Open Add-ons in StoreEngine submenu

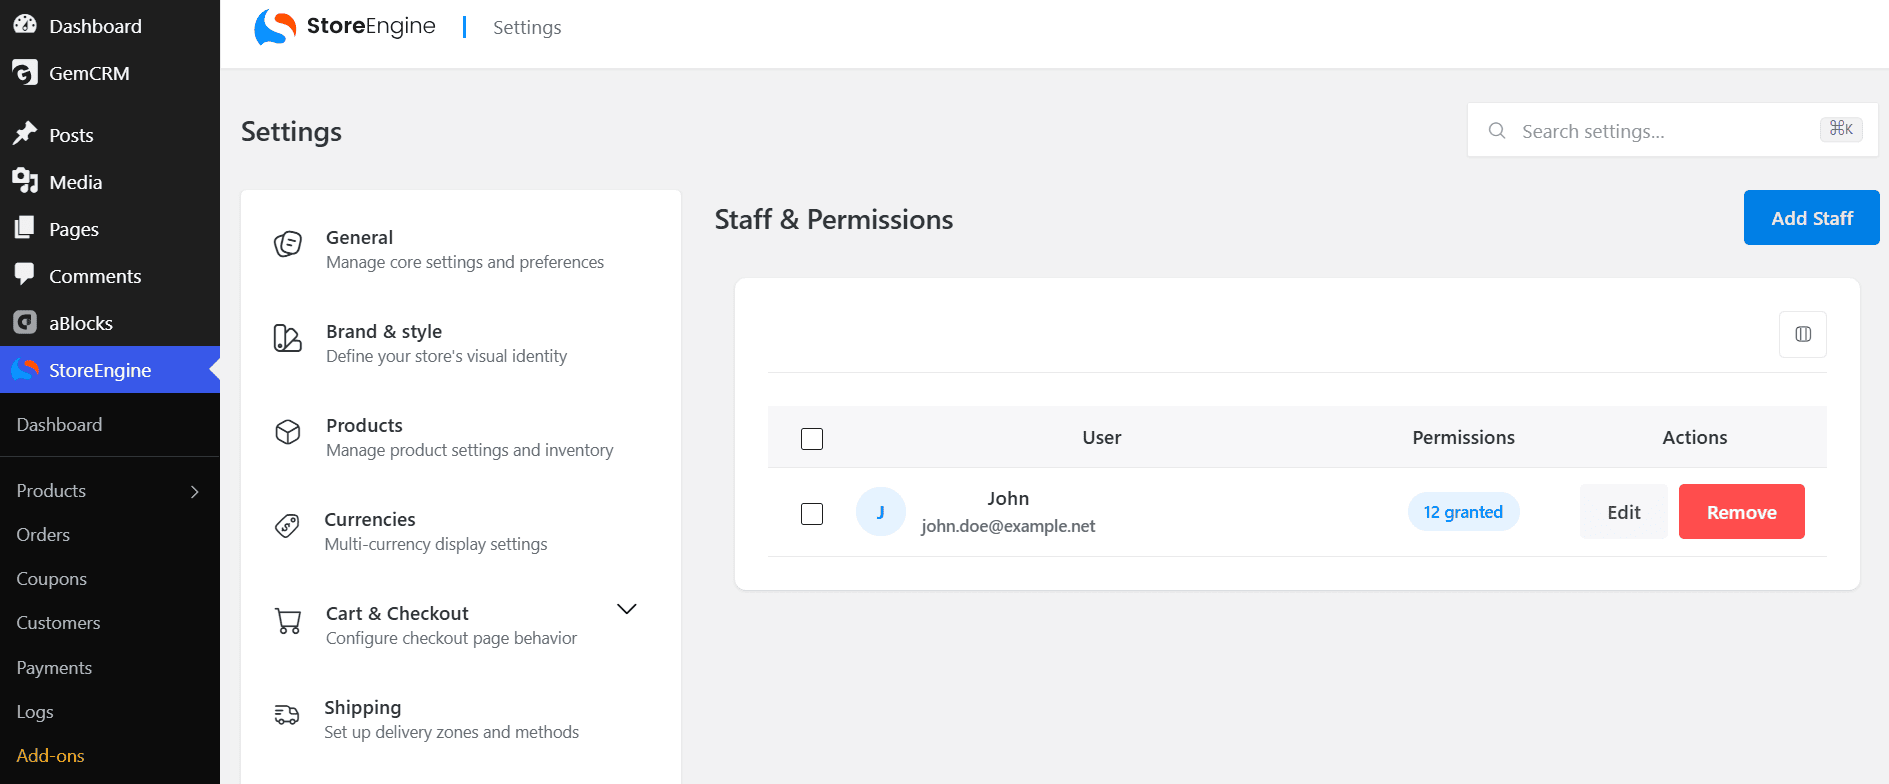coord(50,756)
